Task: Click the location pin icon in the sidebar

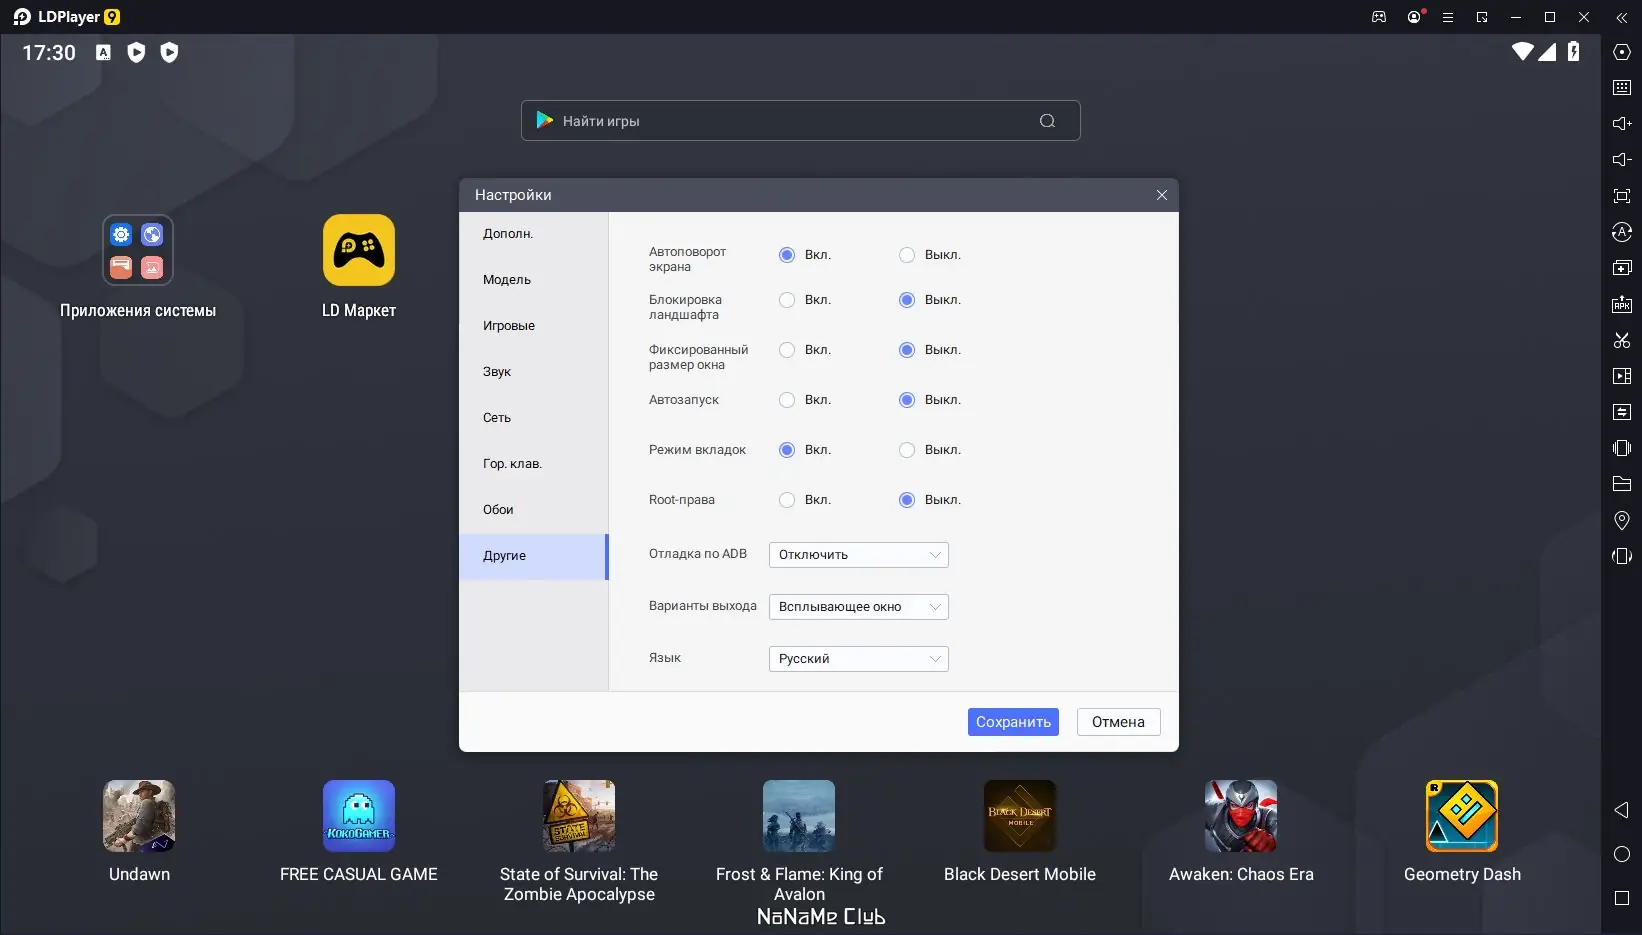Action: (x=1622, y=520)
